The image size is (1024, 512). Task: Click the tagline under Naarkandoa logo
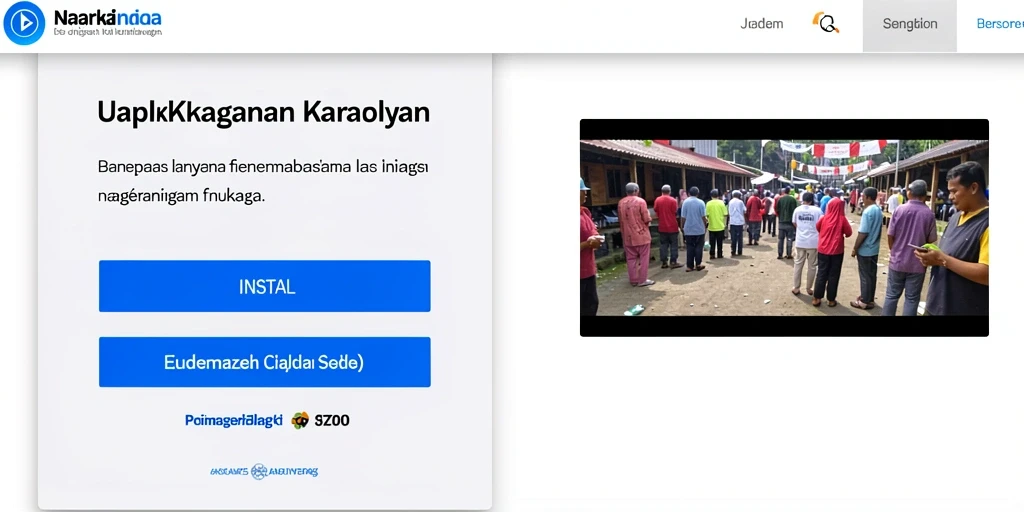pyautogui.click(x=108, y=32)
